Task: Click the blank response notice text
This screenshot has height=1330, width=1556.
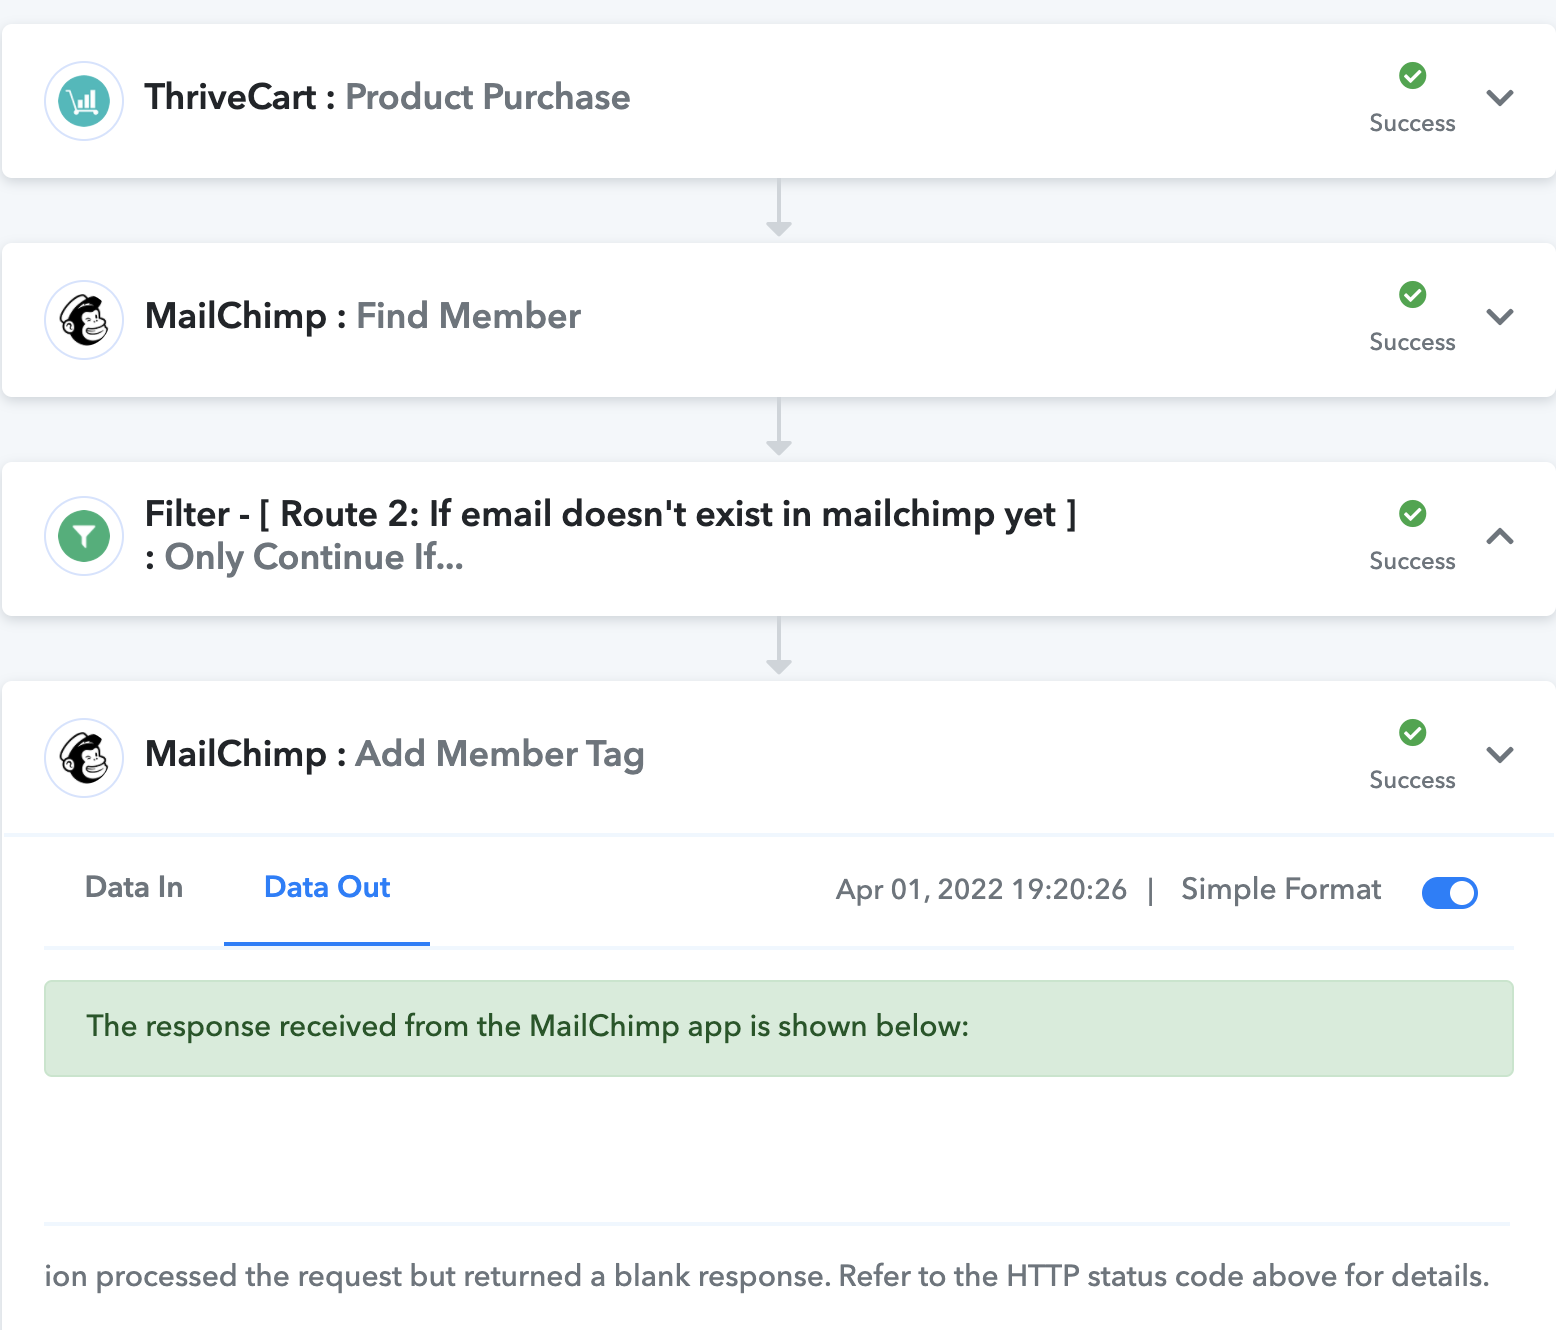Action: point(767,1277)
